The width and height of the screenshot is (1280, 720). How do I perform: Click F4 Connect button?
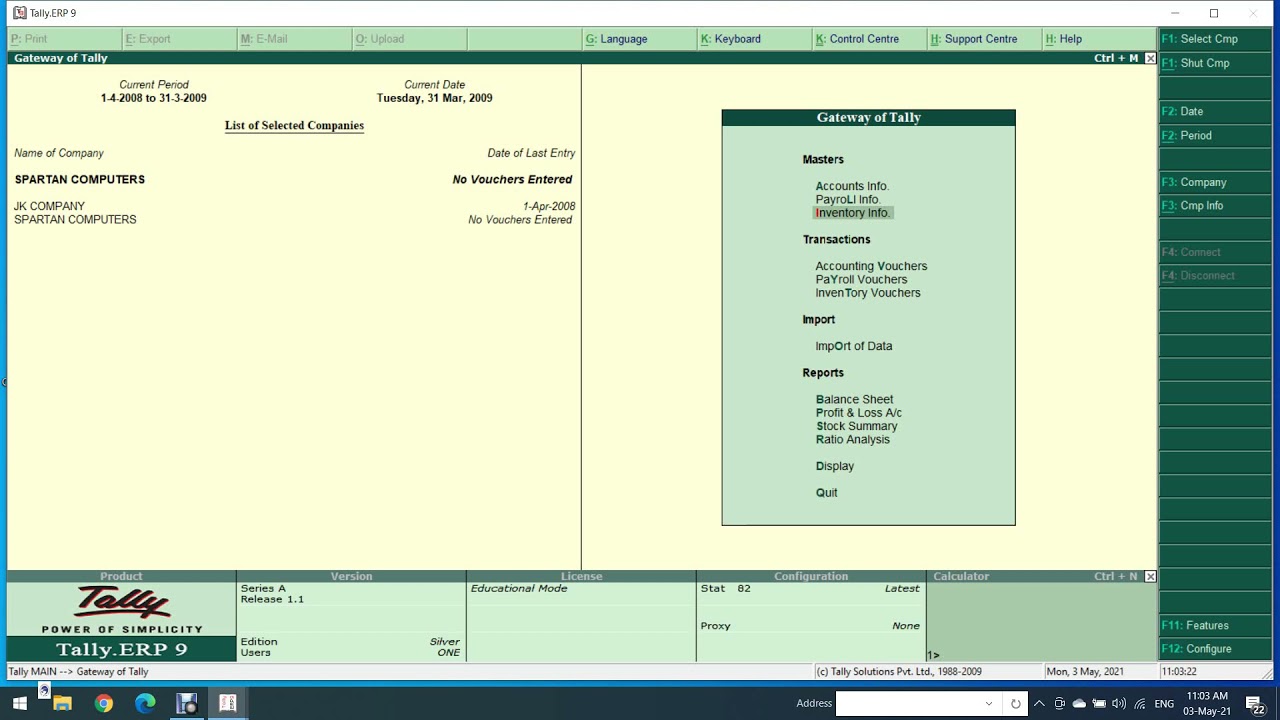point(1215,252)
